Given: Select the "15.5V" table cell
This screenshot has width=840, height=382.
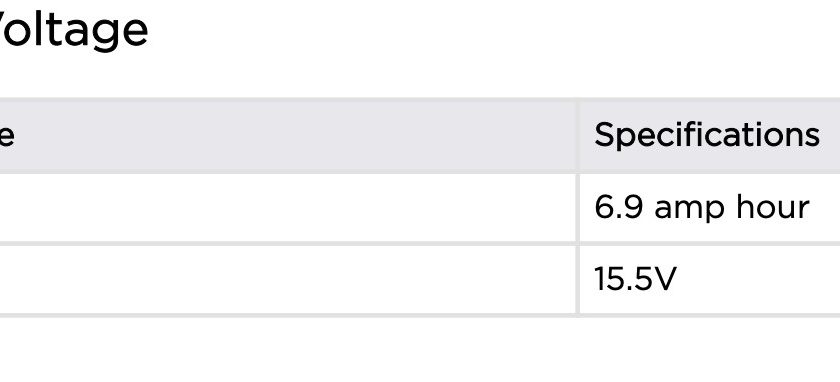Looking at the screenshot, I should [710, 279].
